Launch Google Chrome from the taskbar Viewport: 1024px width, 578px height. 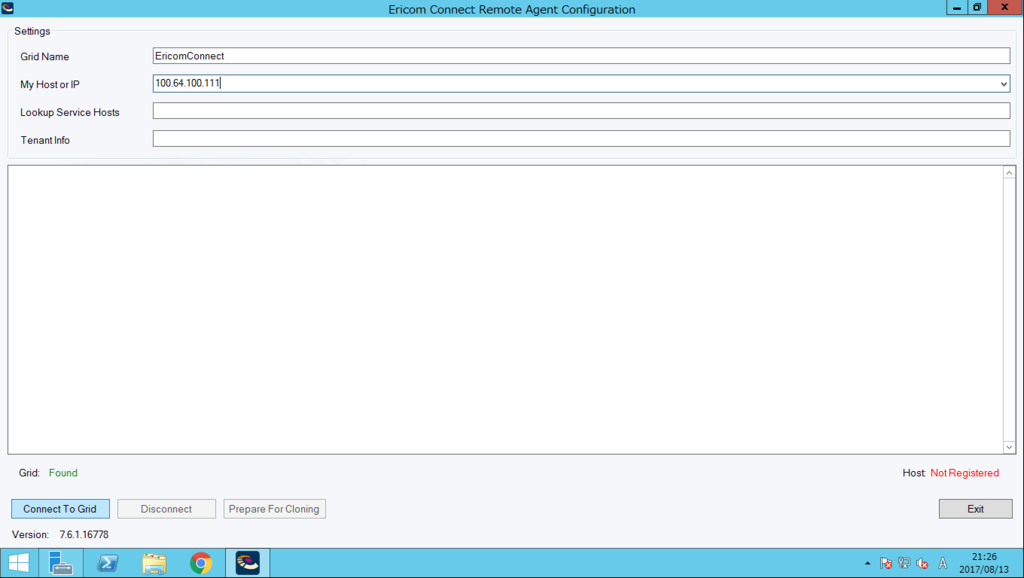click(x=201, y=563)
